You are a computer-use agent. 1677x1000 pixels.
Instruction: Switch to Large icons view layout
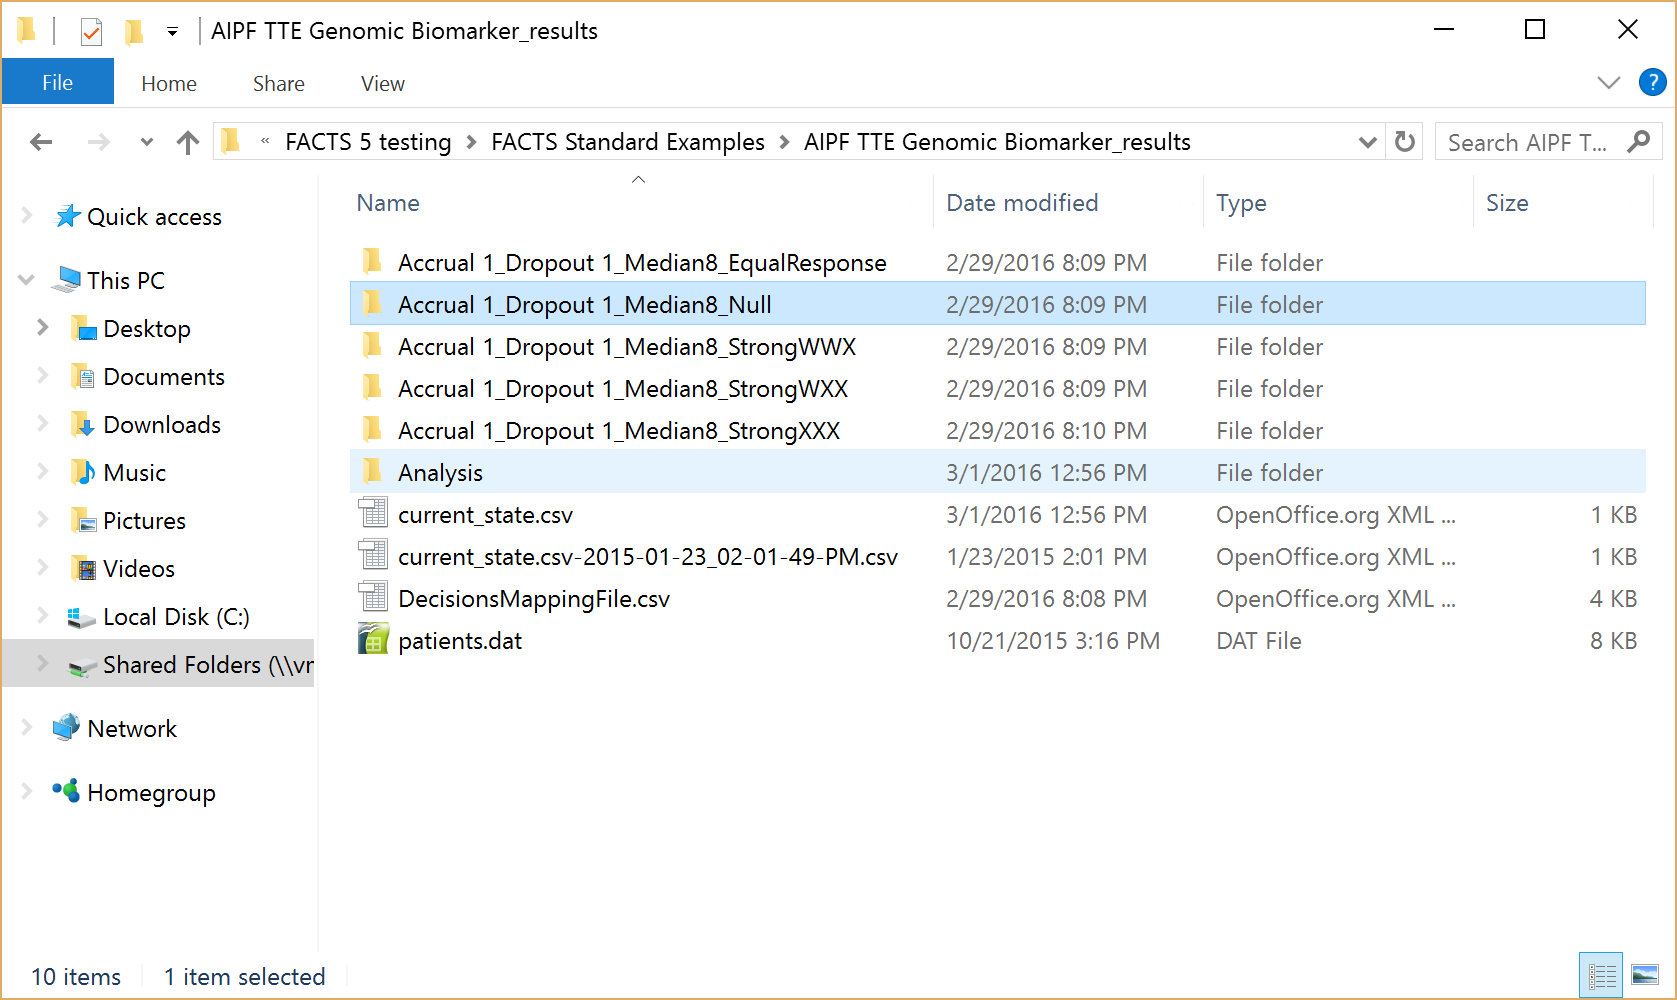(x=1645, y=975)
